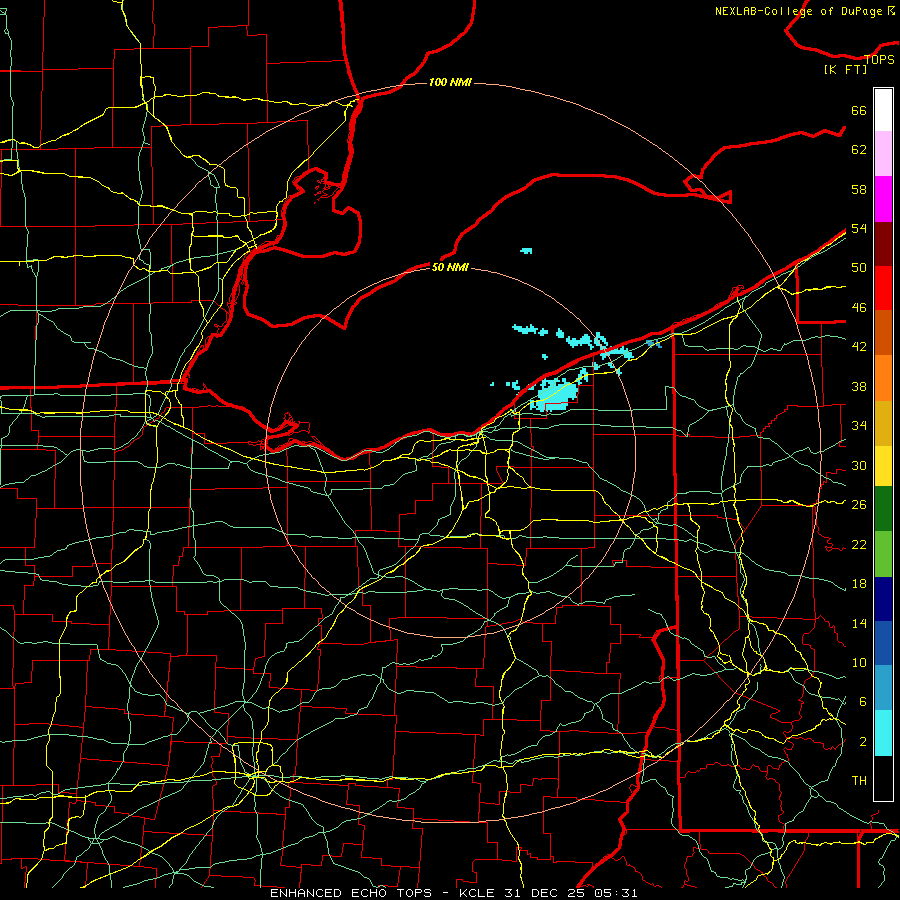Click the black TH threshold legend band
Image resolution: width=900 pixels, height=900 pixels.
[x=883, y=778]
